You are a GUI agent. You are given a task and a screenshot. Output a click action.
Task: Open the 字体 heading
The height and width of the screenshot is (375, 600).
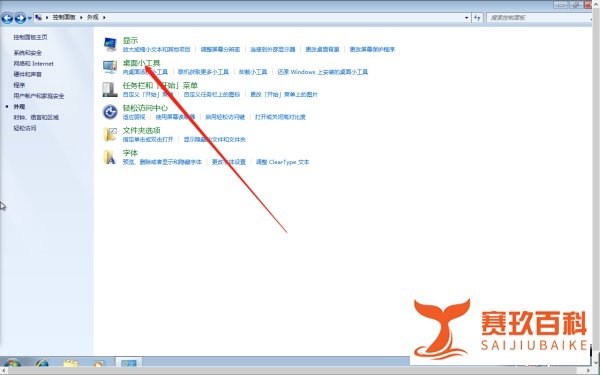pyautogui.click(x=130, y=153)
